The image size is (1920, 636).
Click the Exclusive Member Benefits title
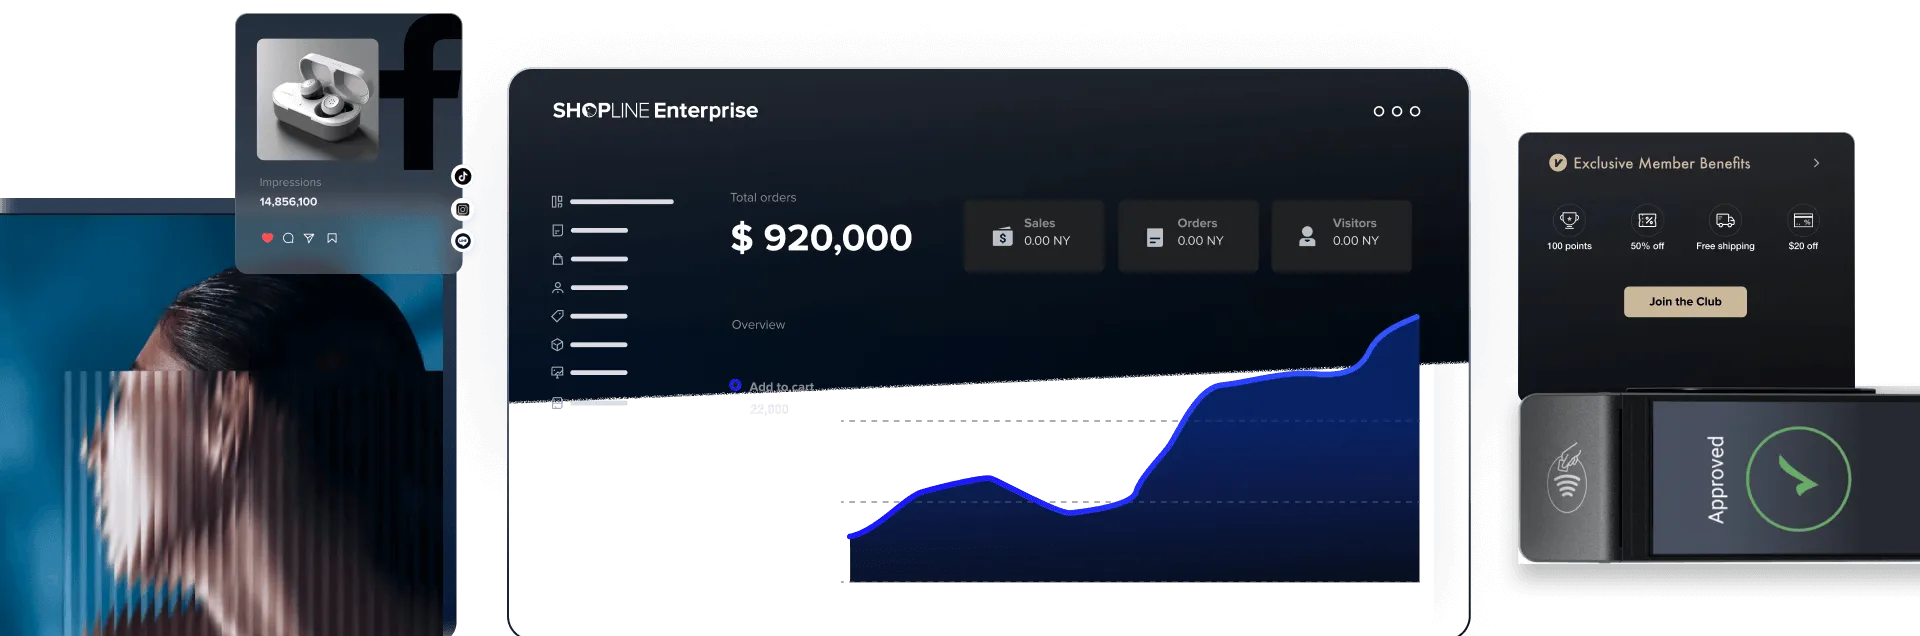(1661, 163)
